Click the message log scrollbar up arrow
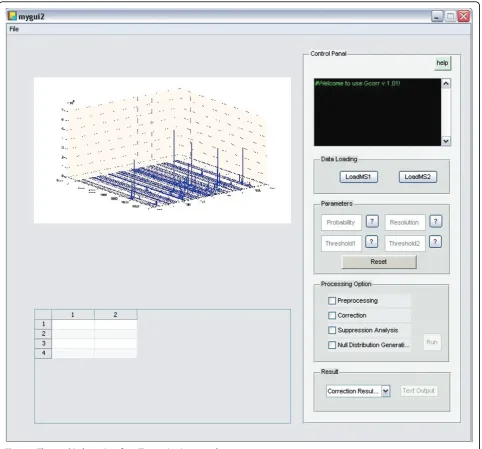 pos(446,83)
